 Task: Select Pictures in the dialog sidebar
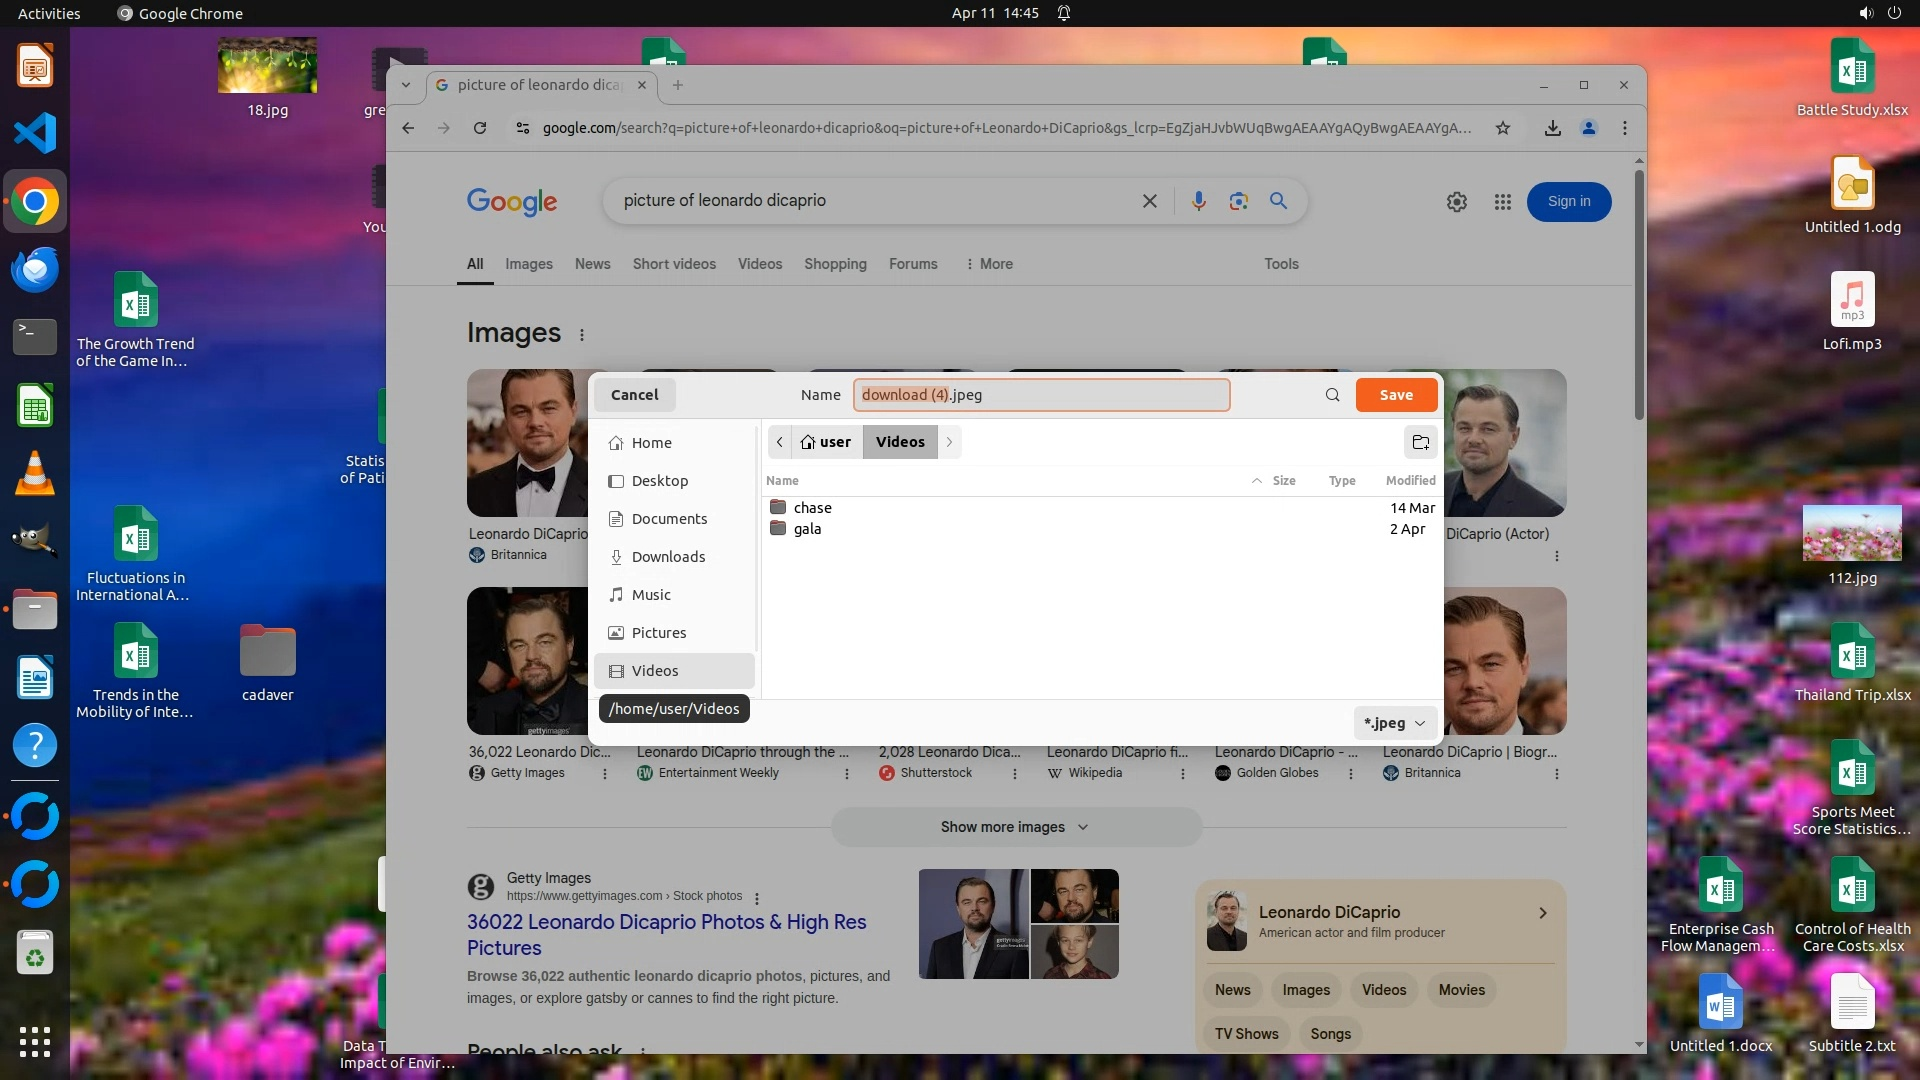[x=658, y=633]
